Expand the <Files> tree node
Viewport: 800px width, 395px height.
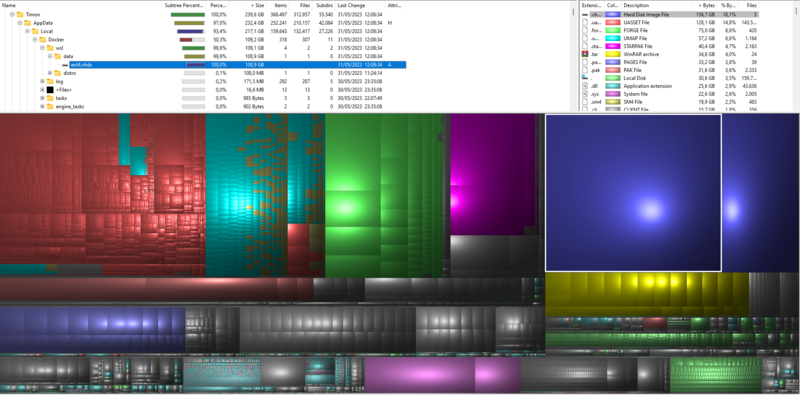[43, 90]
